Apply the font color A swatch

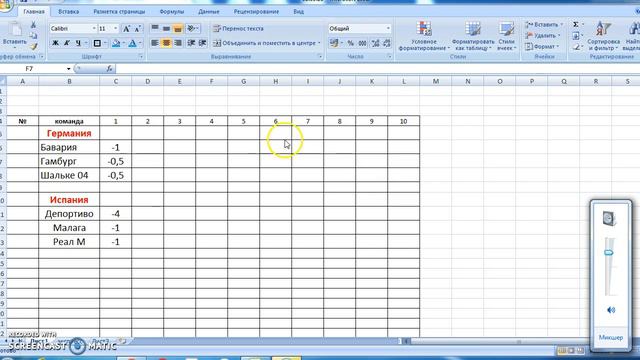(x=133, y=43)
